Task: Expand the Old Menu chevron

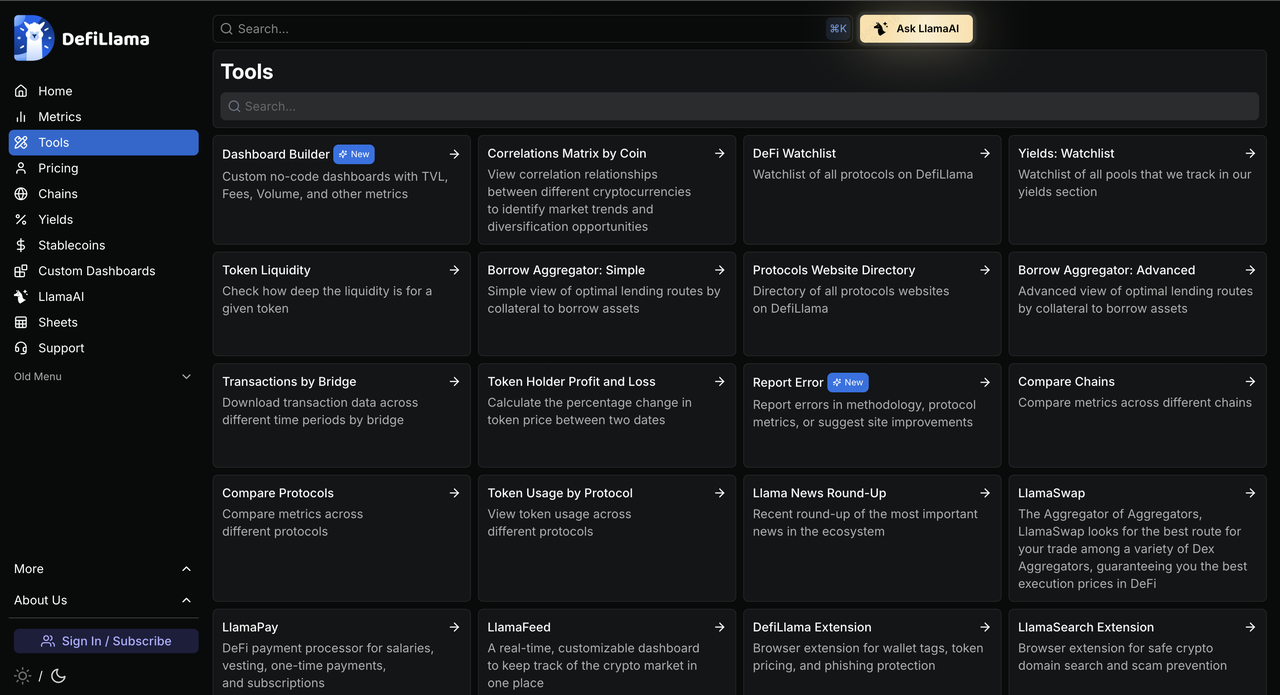Action: 186,377
